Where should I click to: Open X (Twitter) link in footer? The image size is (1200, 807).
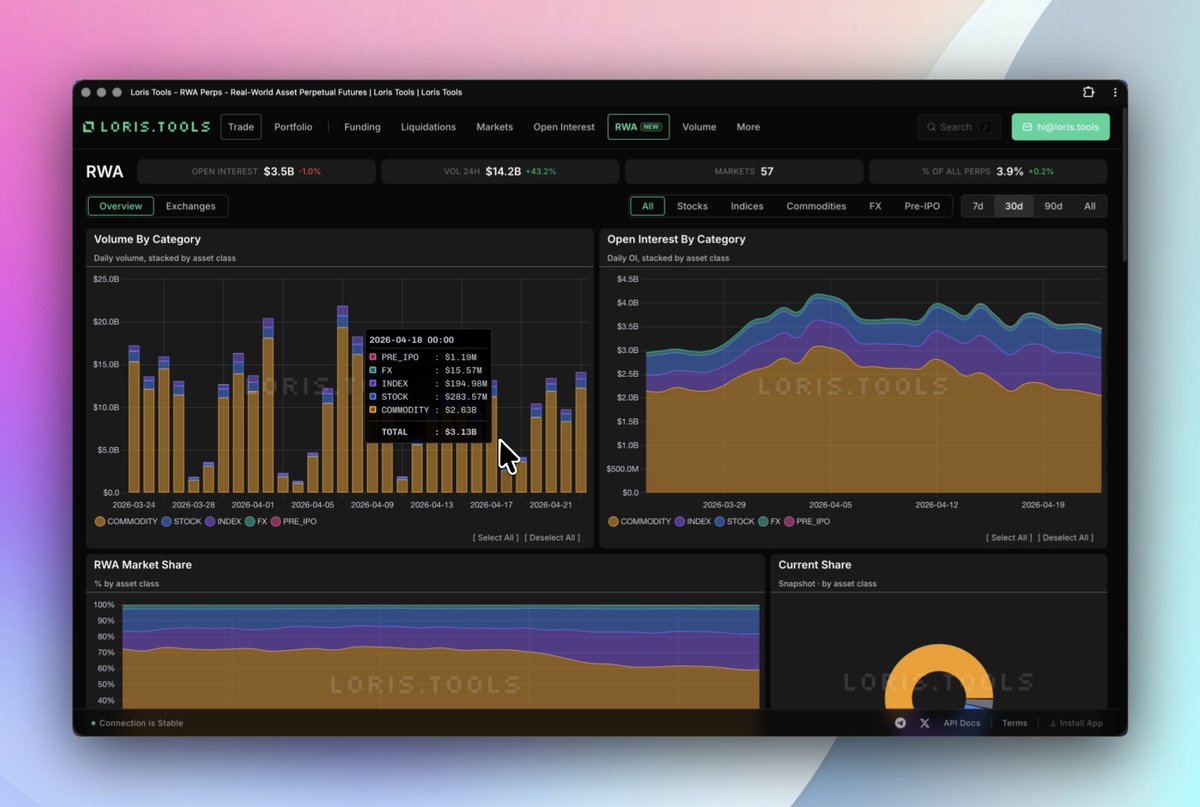[924, 723]
